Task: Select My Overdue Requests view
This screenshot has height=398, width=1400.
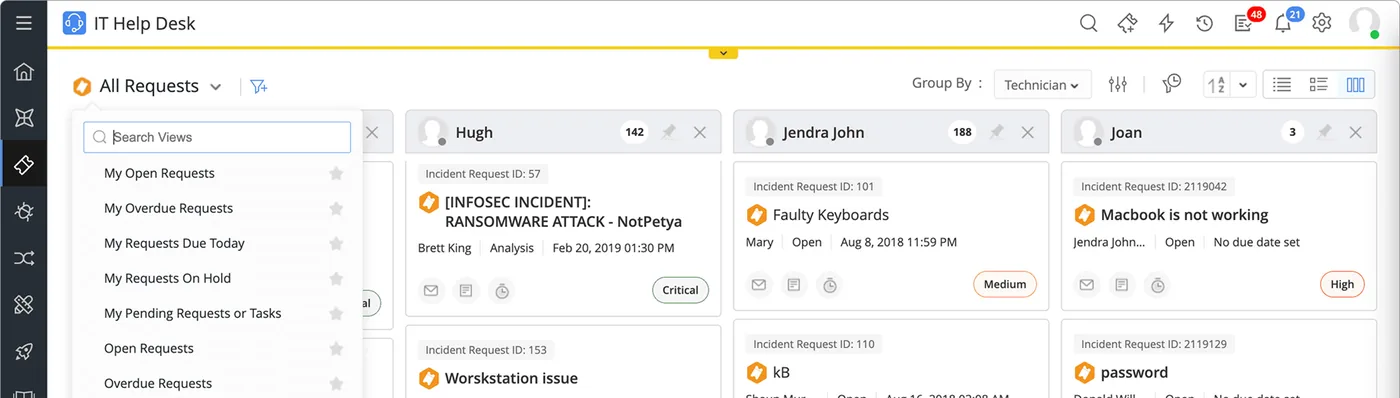Action: 168,208
